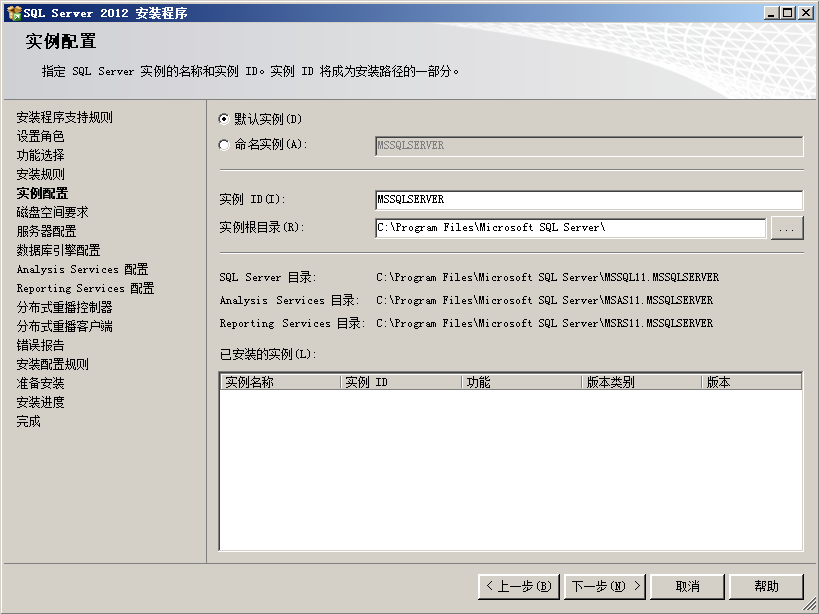Click the 安装配置规则 step in sidebar
Screen dimensions: 819x614
click(53, 364)
